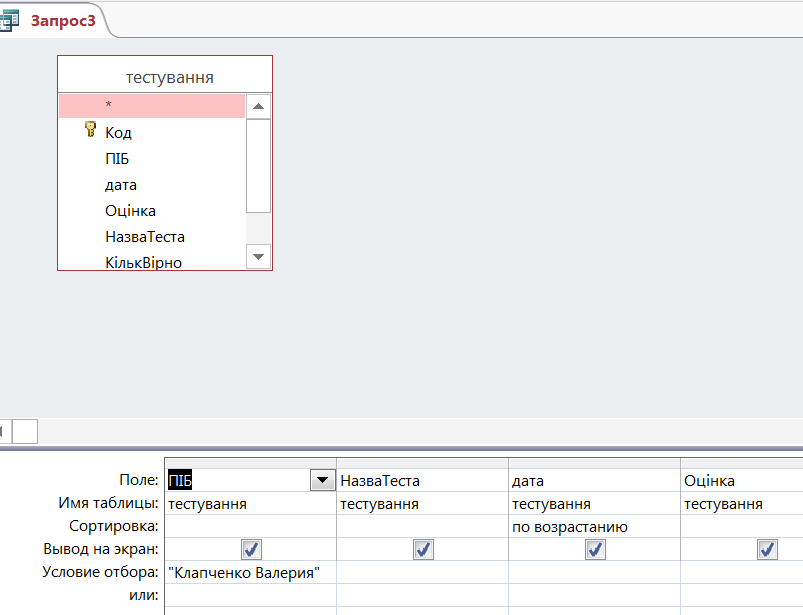Click the sort cell under Оцінка column

pos(741,527)
